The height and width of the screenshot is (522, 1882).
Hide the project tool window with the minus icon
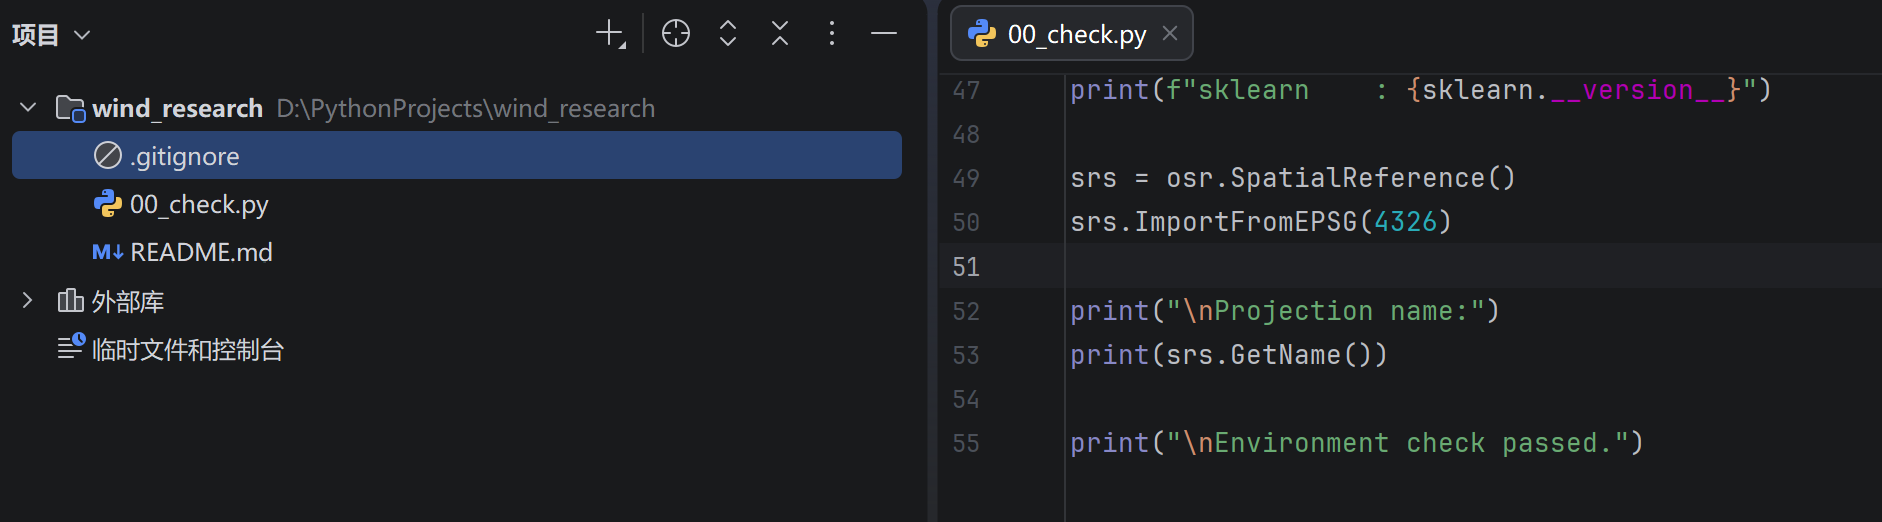pyautogui.click(x=884, y=34)
